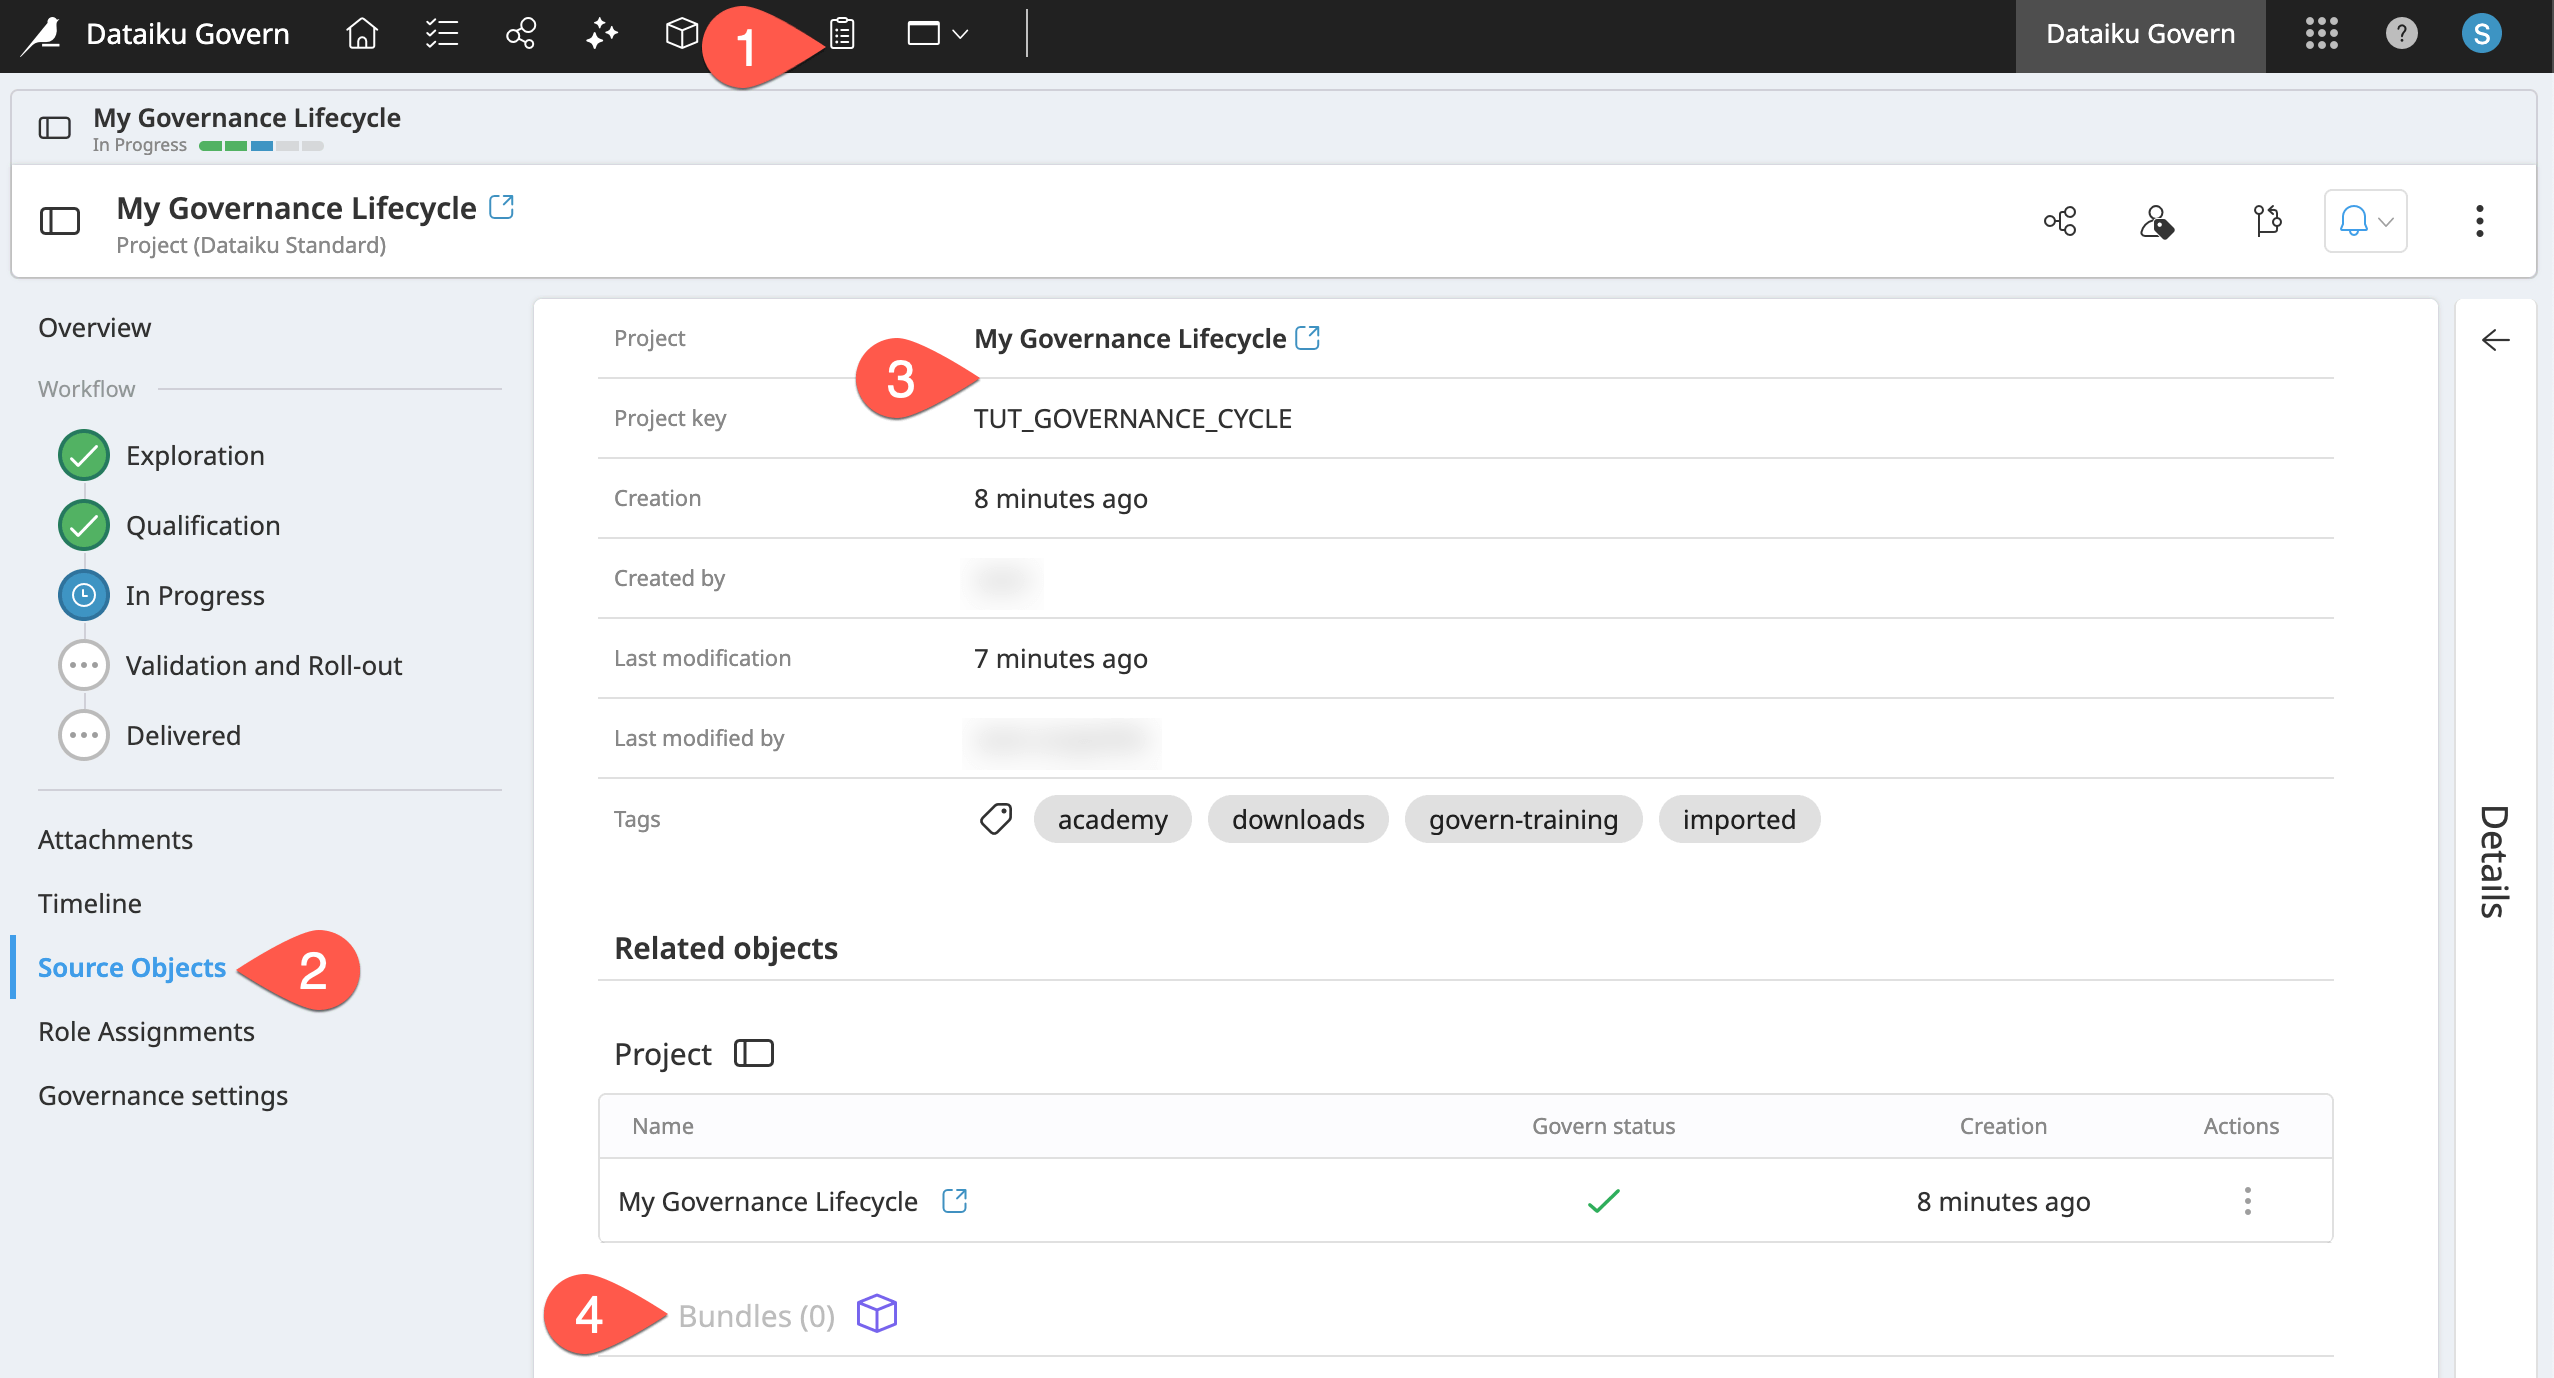Click the Qualification green check icon
This screenshot has width=2554, height=1378.
pos(84,525)
